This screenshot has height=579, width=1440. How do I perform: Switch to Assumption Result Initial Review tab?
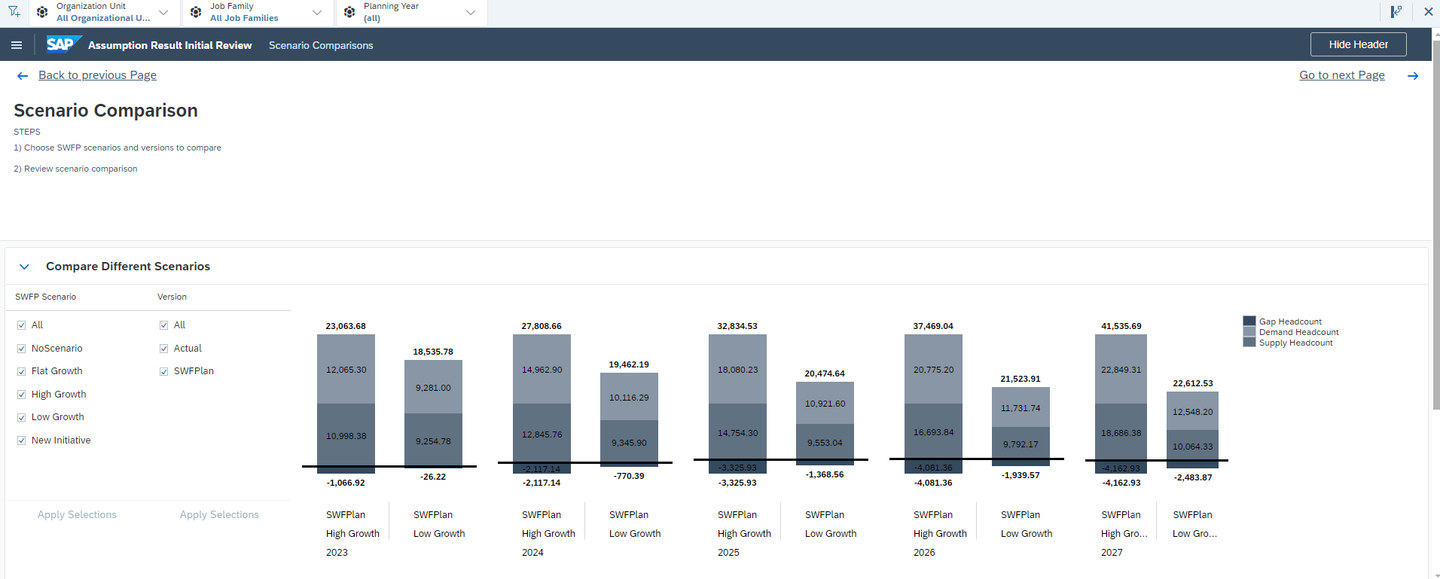coord(170,45)
